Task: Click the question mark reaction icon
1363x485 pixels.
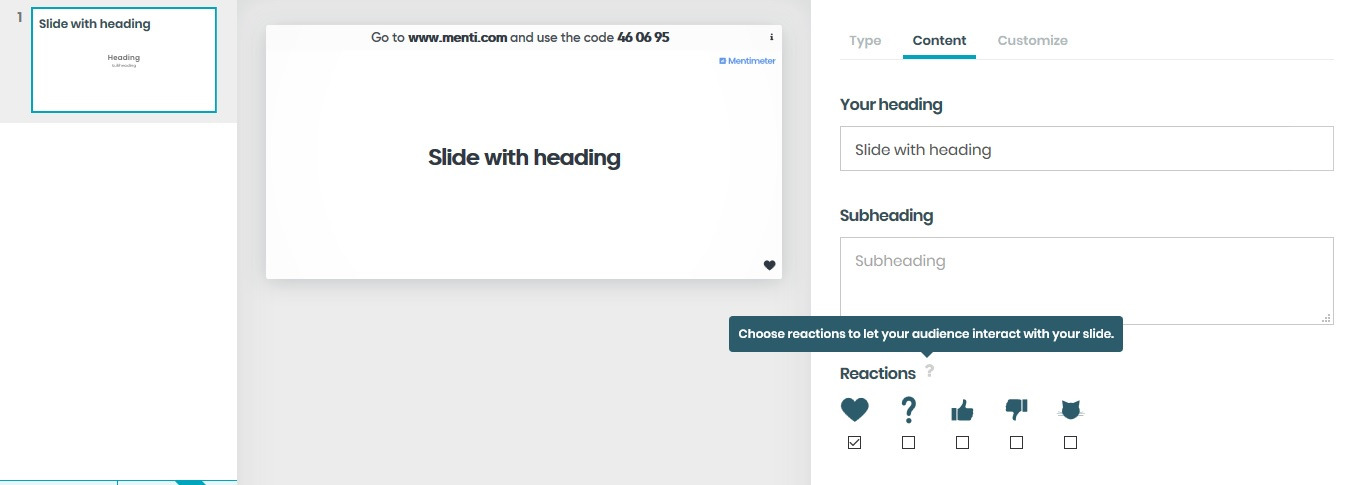Action: click(908, 409)
